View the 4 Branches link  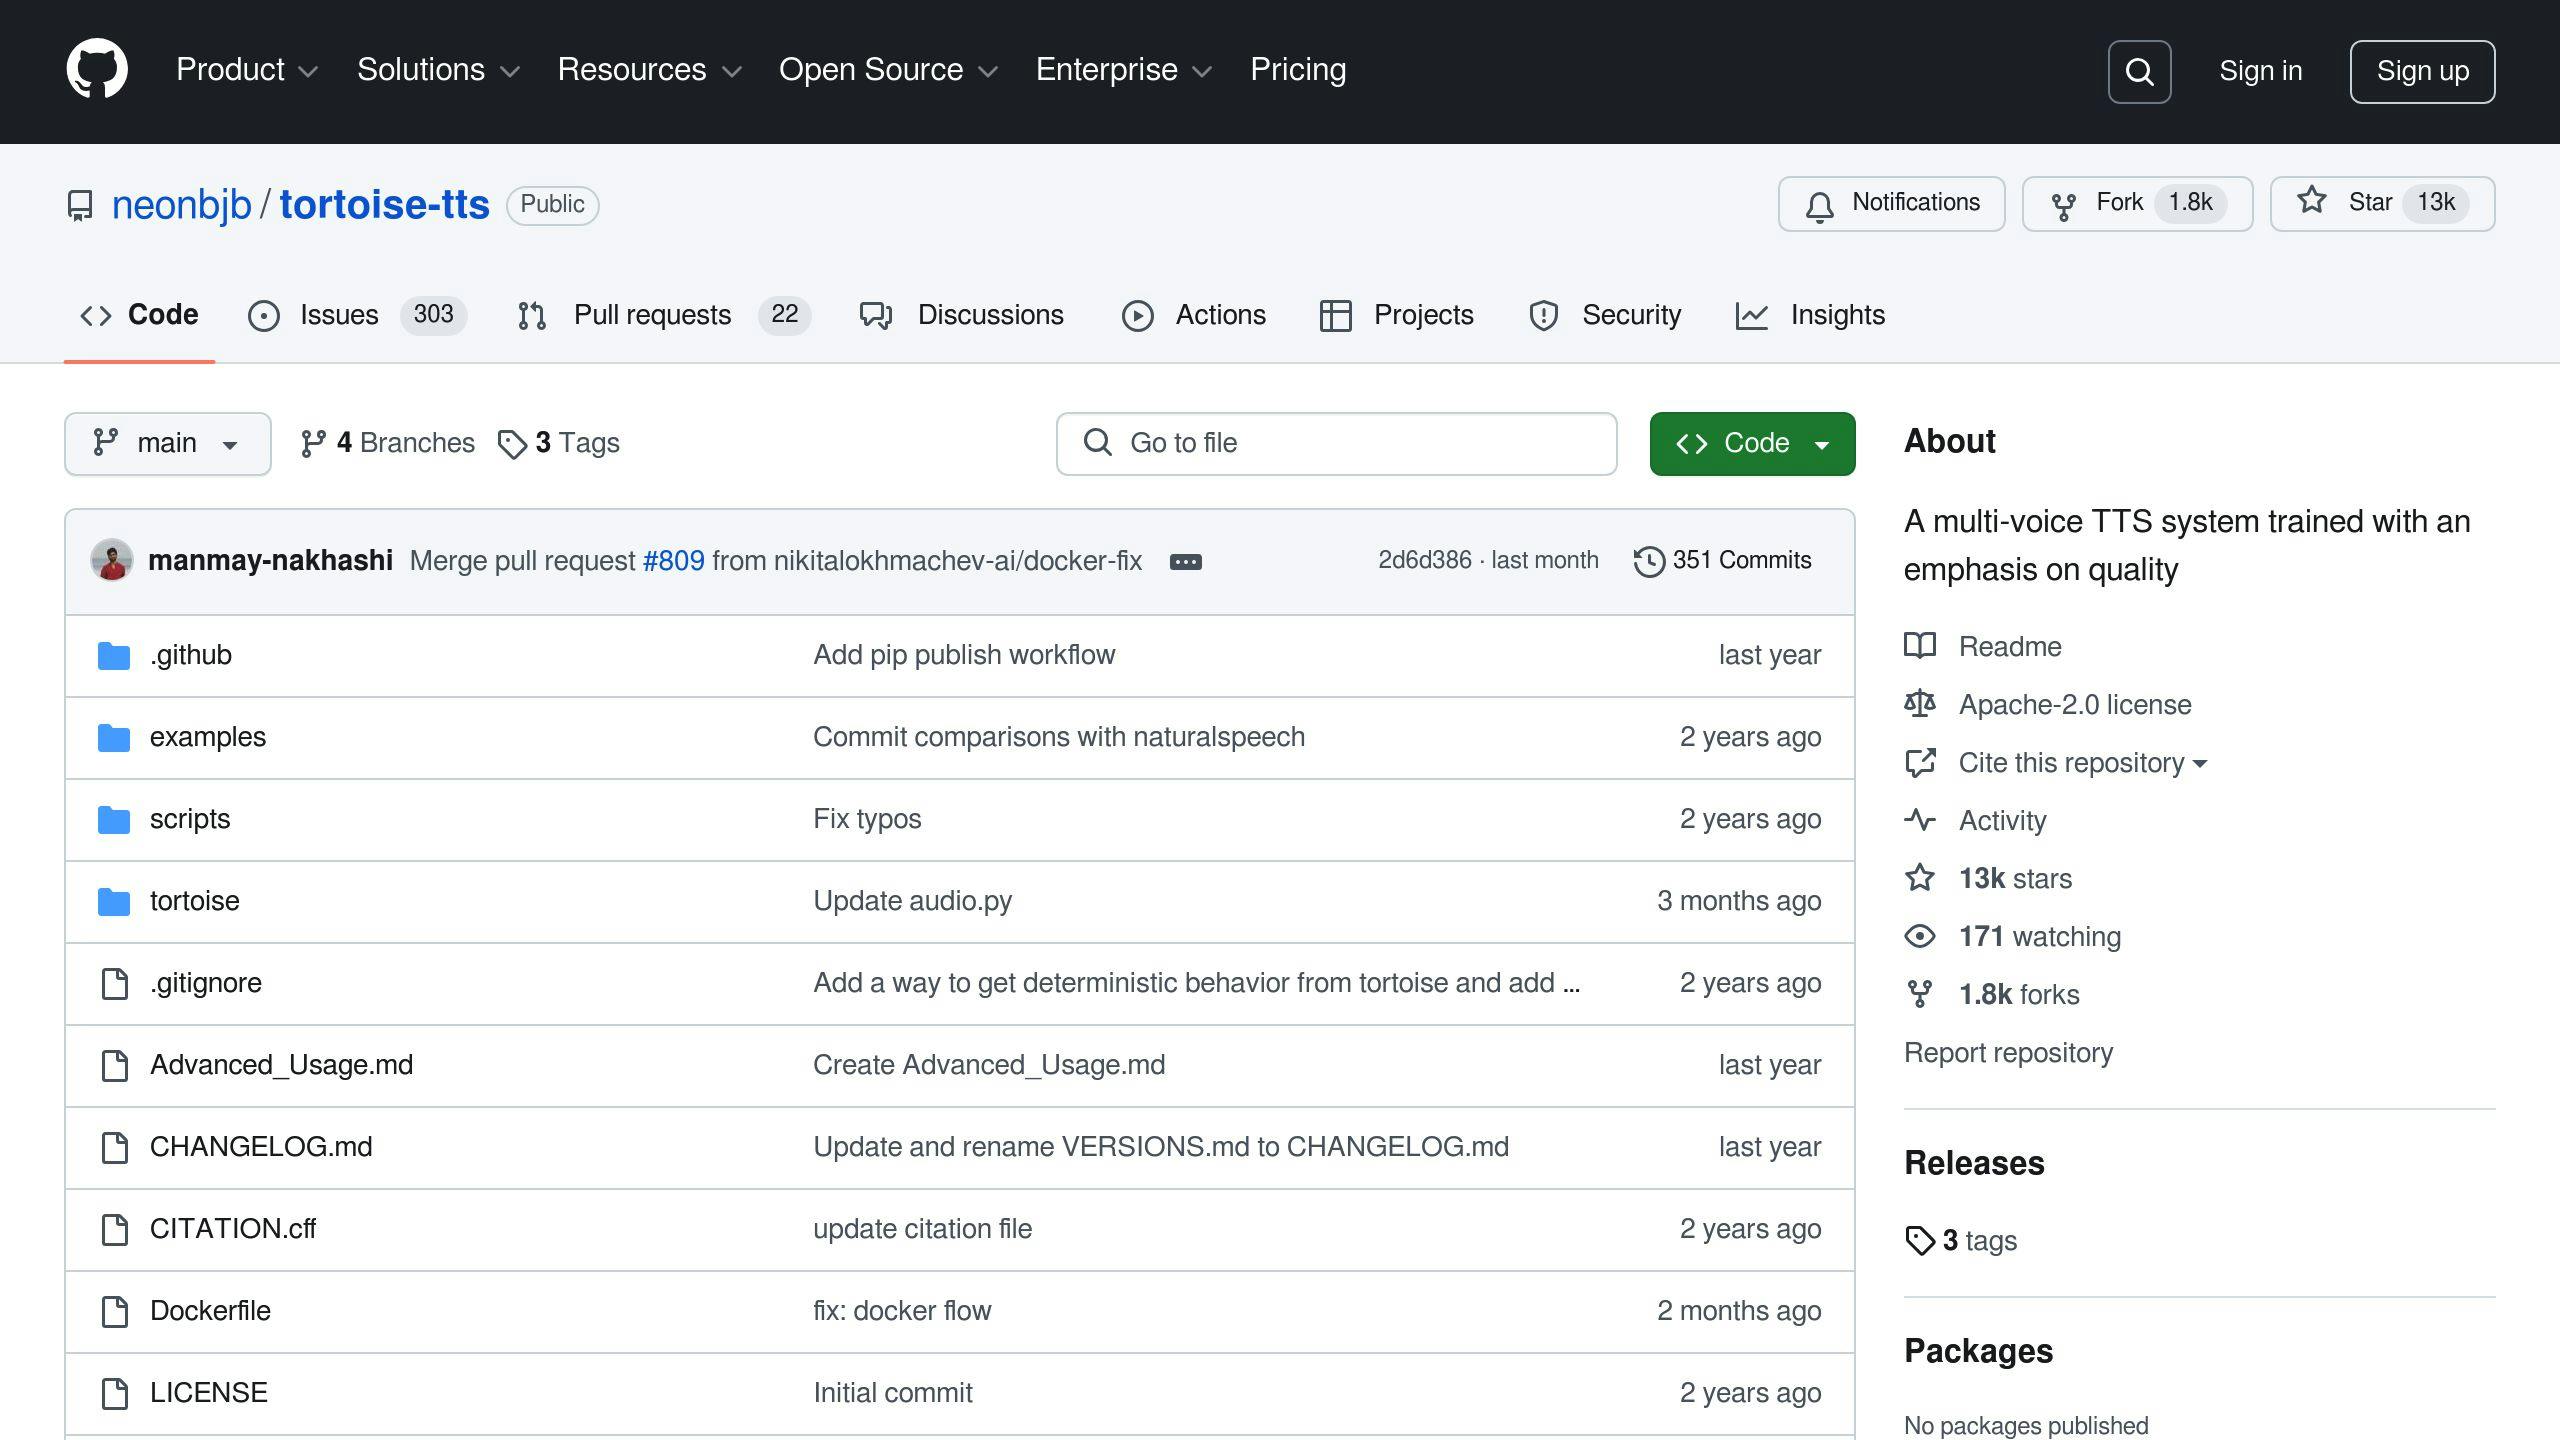coord(388,443)
